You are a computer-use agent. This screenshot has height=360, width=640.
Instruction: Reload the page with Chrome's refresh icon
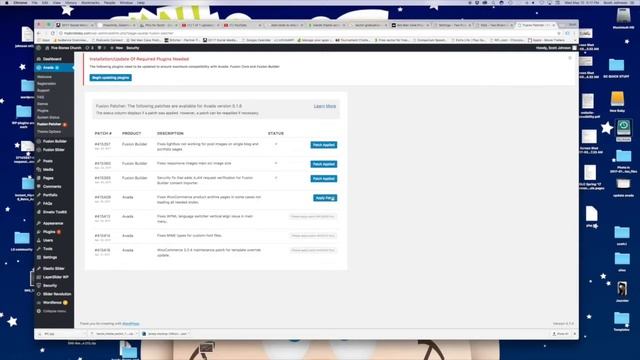tap(53, 33)
